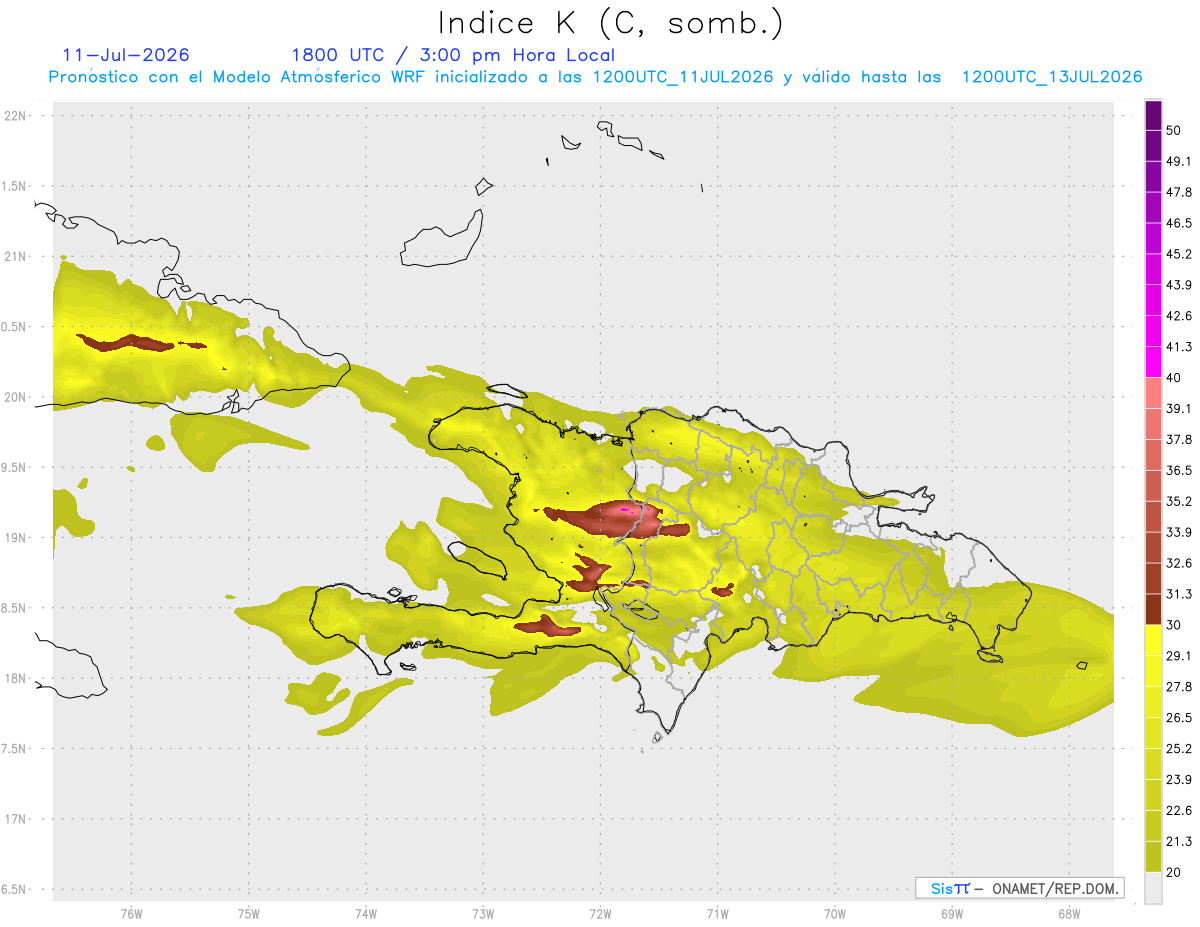Click the colorbar value "22.6"
Viewport: 1200px width, 927px height.
(x=1179, y=810)
